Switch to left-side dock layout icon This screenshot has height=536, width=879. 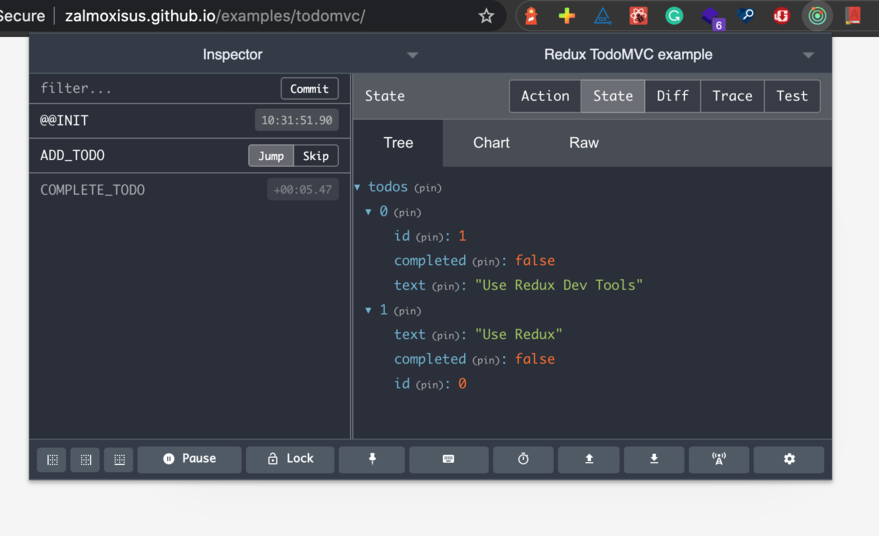(x=52, y=460)
